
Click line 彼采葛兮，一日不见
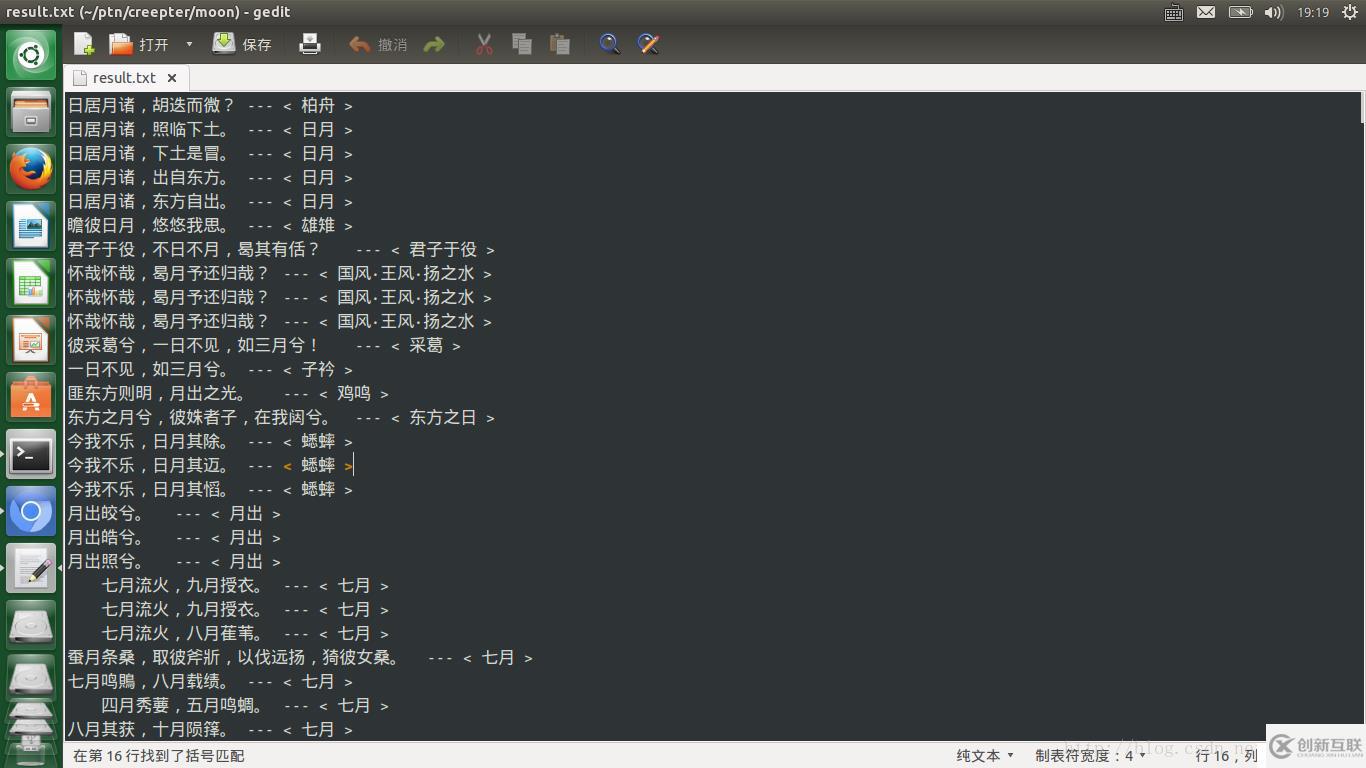[x=264, y=345]
